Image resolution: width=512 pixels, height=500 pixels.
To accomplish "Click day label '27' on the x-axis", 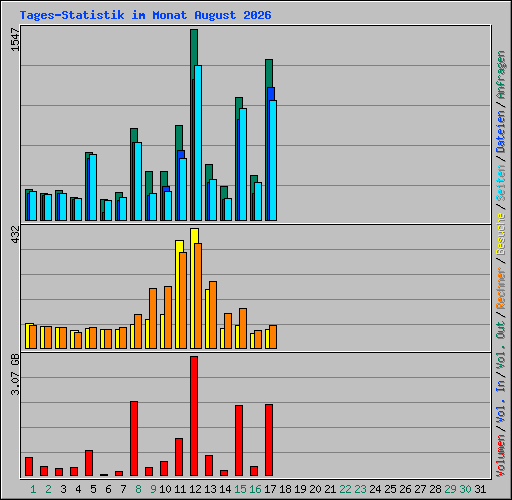I will point(420,489).
